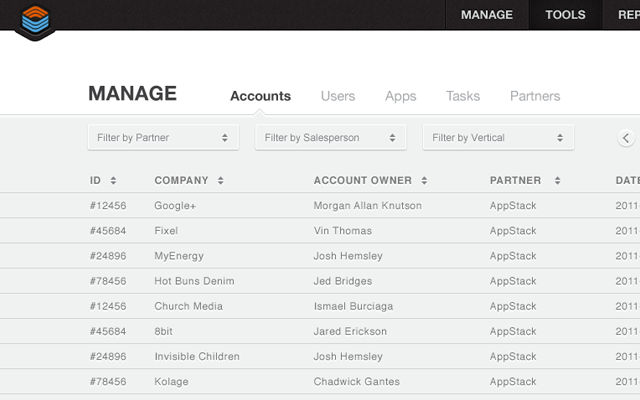Select the Google+ company row
Image resolution: width=640 pixels, height=400 pixels.
coord(320,205)
